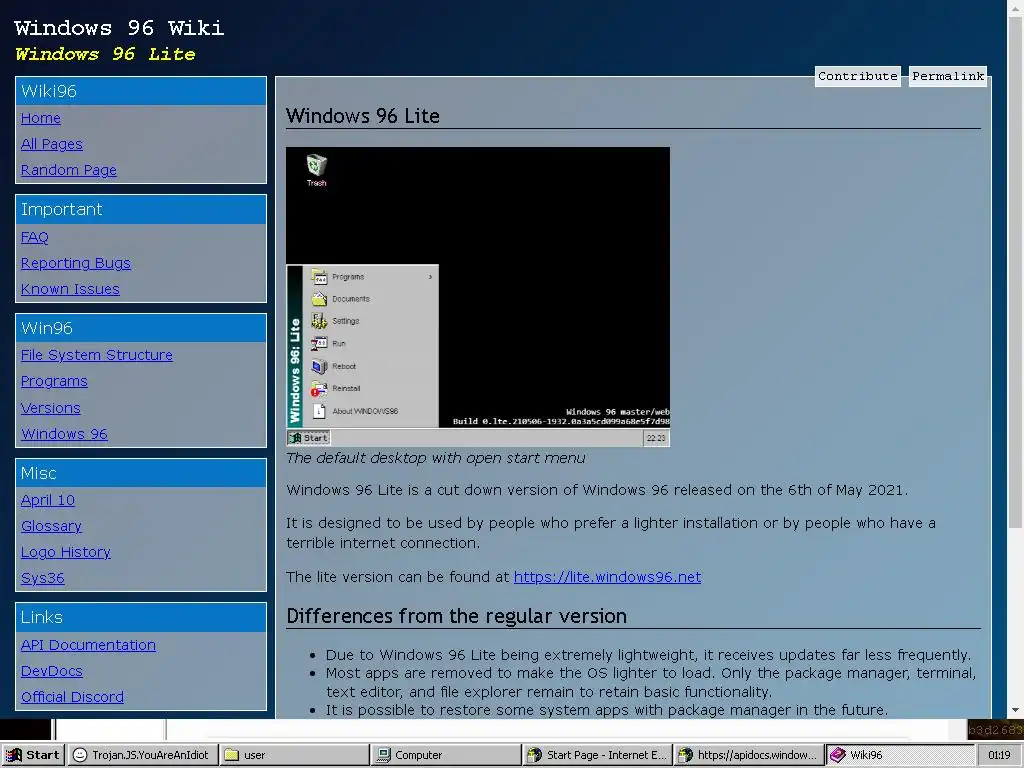Click the Reinstall icon in screenshot menu
The image size is (1024, 768).
point(319,389)
